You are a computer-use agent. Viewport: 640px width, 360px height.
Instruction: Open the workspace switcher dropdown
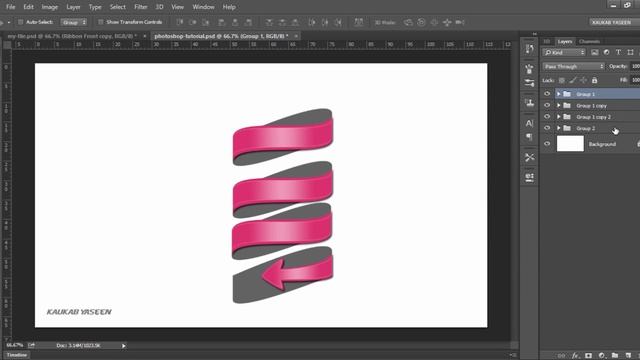614,22
